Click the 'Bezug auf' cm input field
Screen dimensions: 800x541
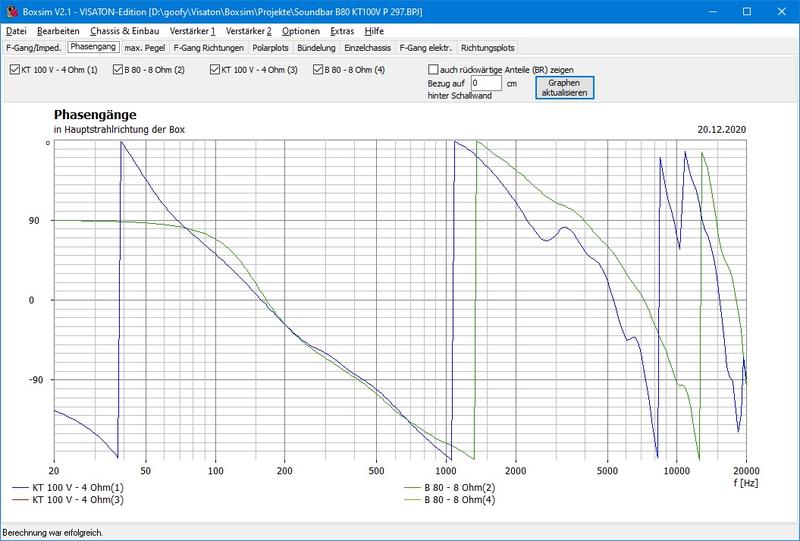tap(485, 83)
